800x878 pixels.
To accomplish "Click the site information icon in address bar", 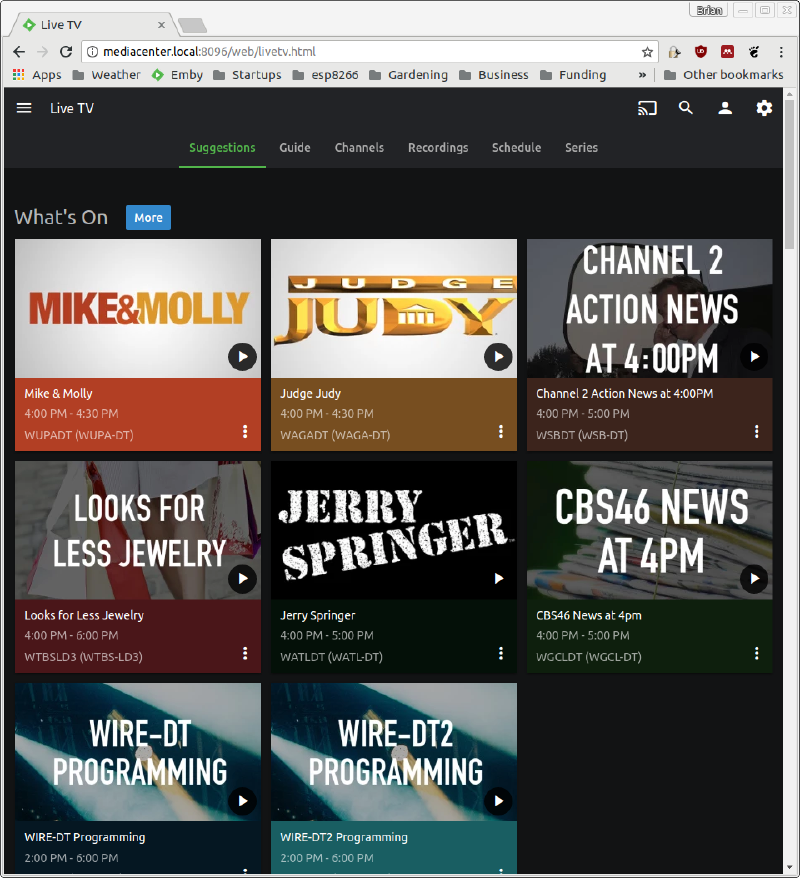I will tap(92, 52).
